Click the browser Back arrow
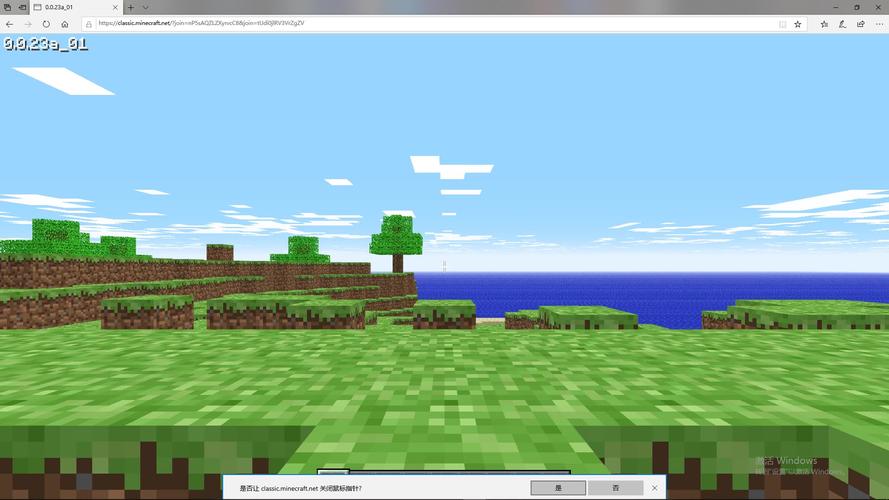The image size is (889, 500). 10,24
